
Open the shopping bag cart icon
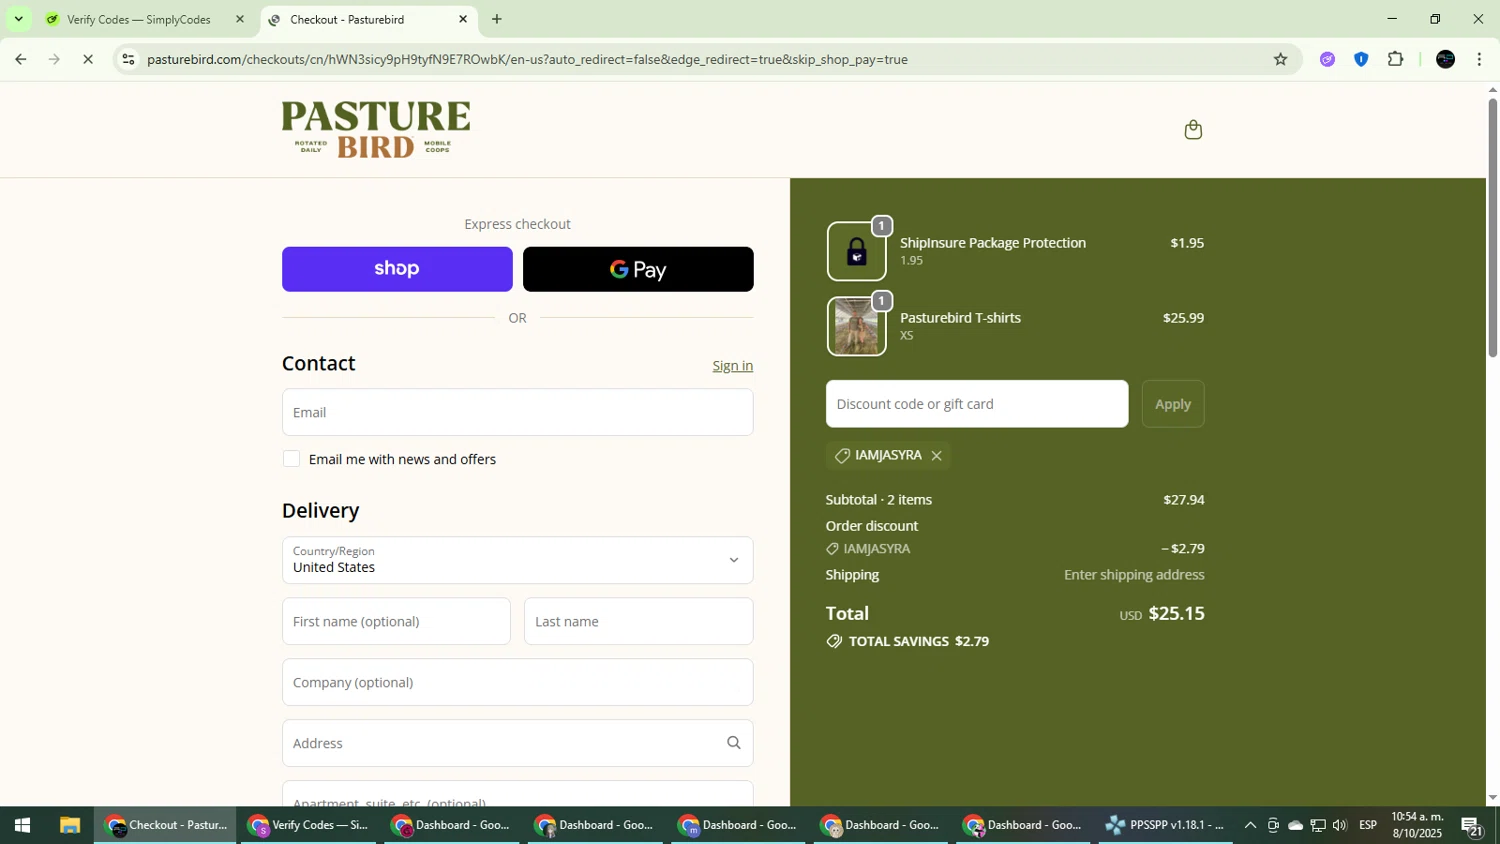click(x=1192, y=130)
